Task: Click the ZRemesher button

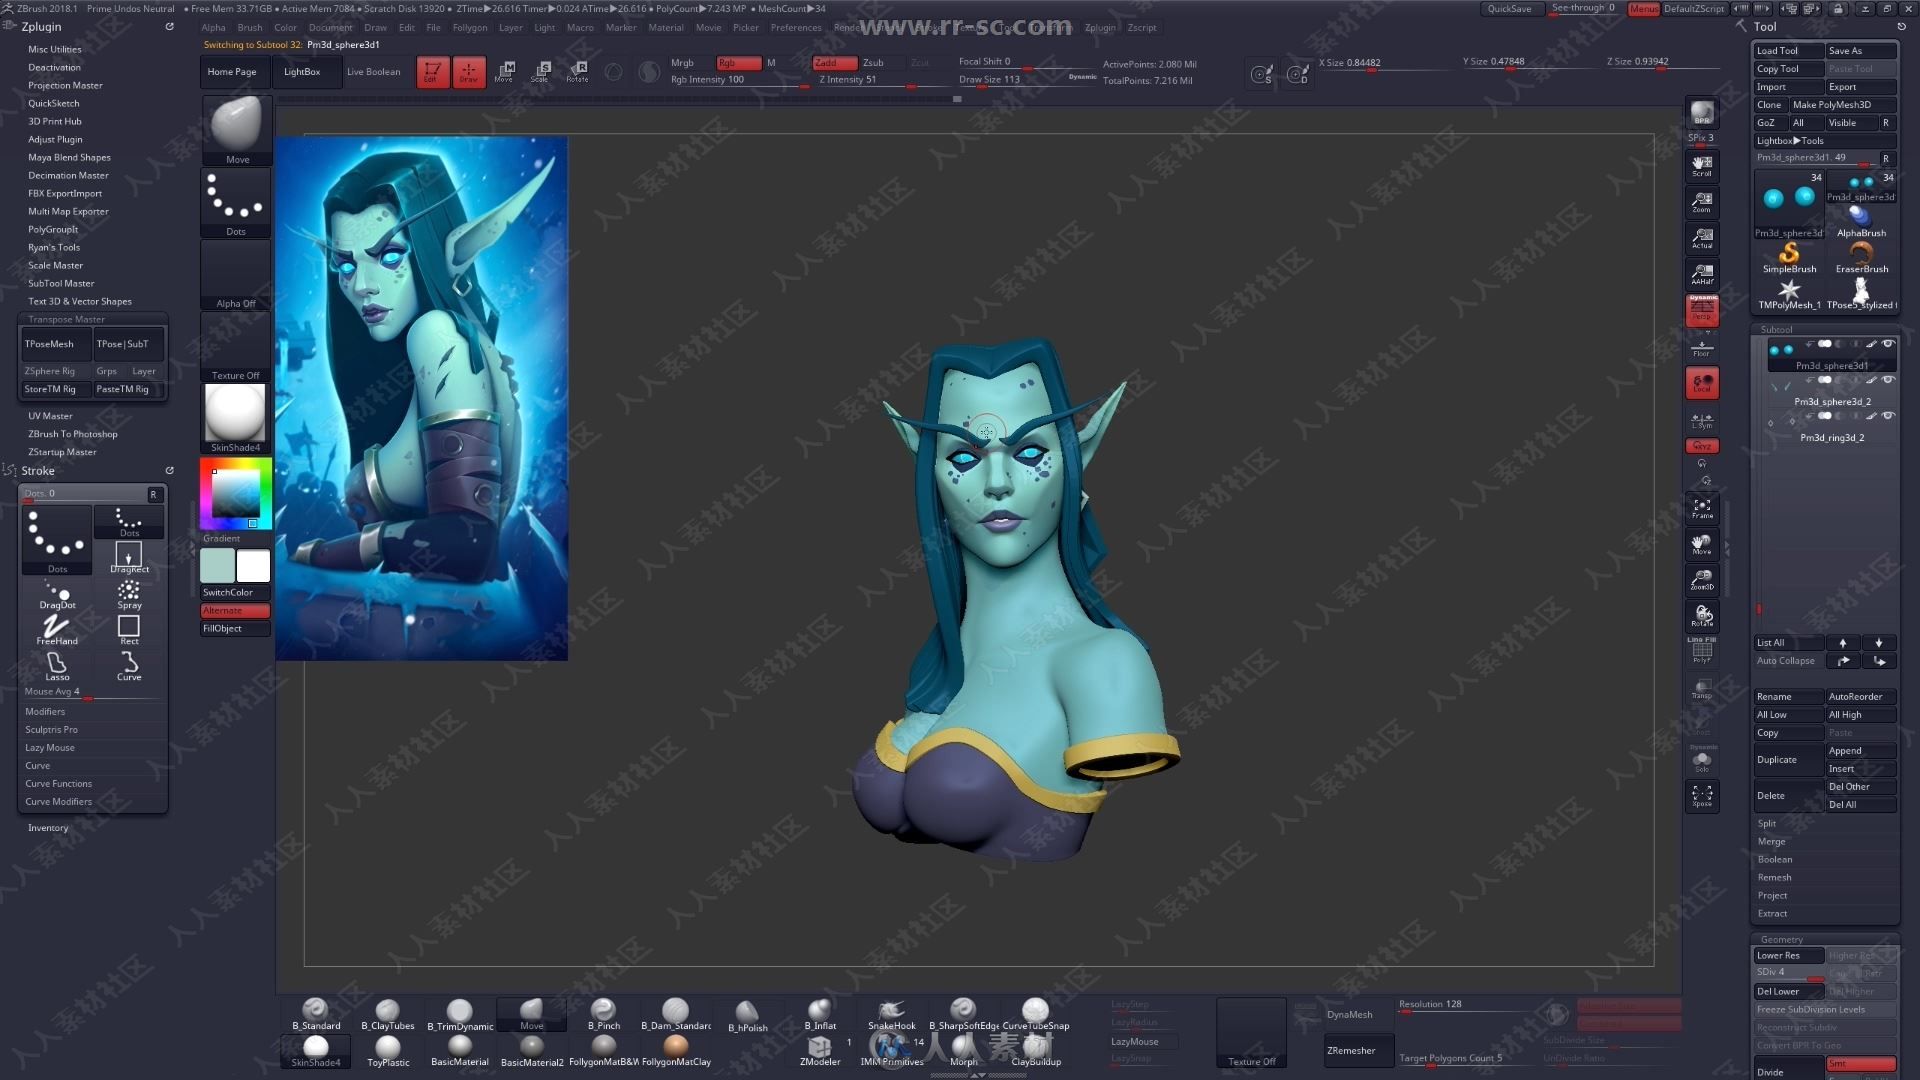Action: 1358,1051
